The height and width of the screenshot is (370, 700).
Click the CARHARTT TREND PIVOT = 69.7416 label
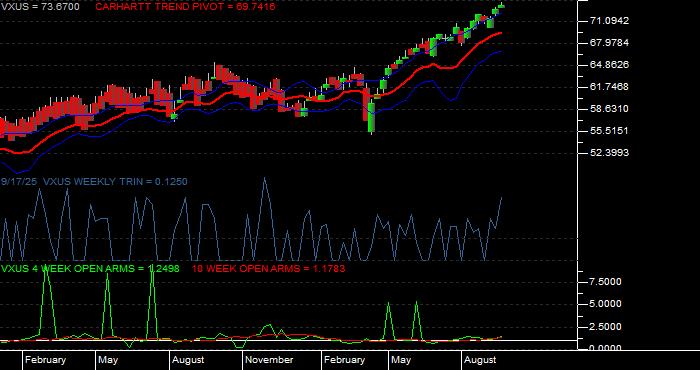[185, 7]
